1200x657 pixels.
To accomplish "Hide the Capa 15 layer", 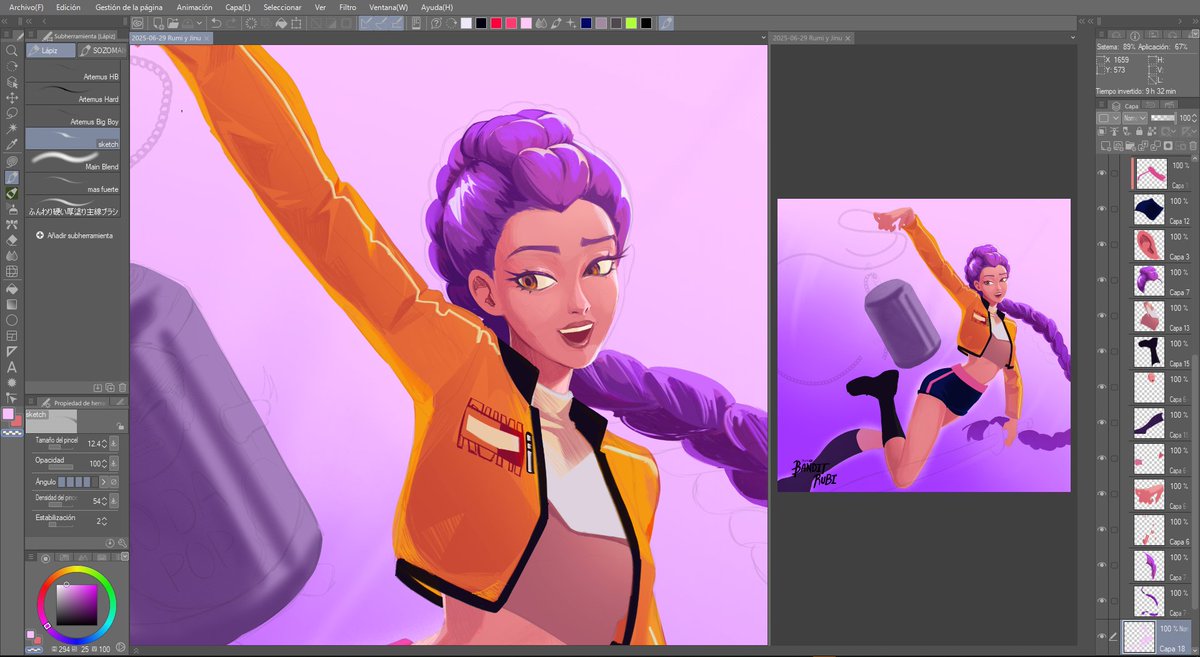I will [x=1103, y=351].
